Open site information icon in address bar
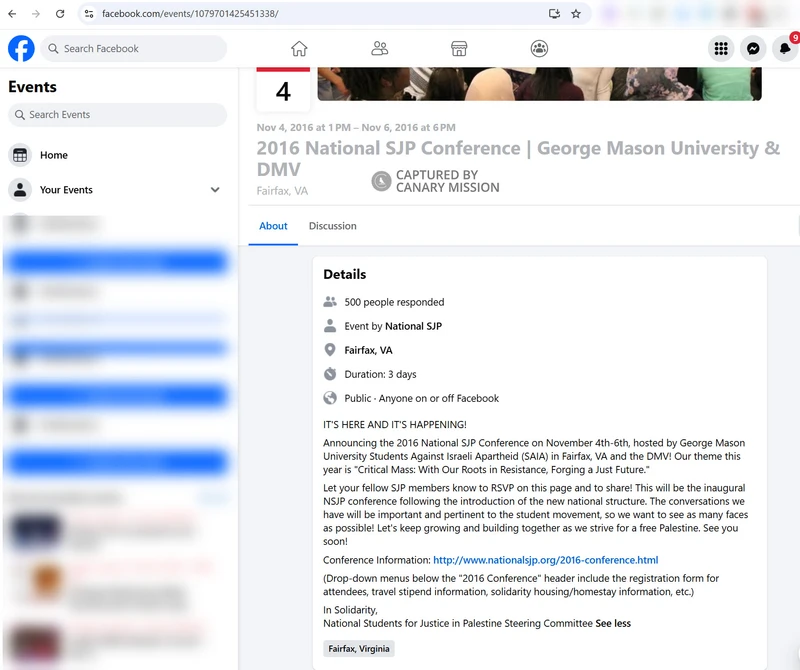The width and height of the screenshot is (800, 670). coord(89,14)
